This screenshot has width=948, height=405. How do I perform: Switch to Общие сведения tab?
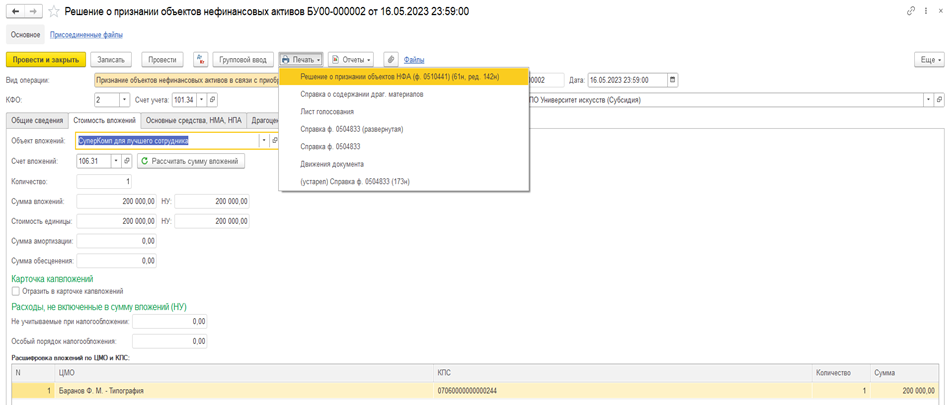click(37, 120)
